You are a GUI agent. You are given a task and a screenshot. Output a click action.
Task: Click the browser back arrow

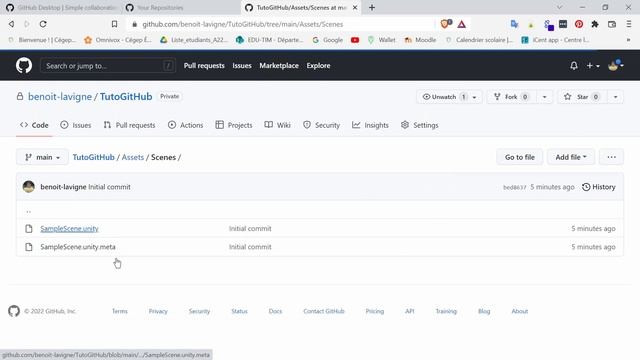click(x=11, y=24)
